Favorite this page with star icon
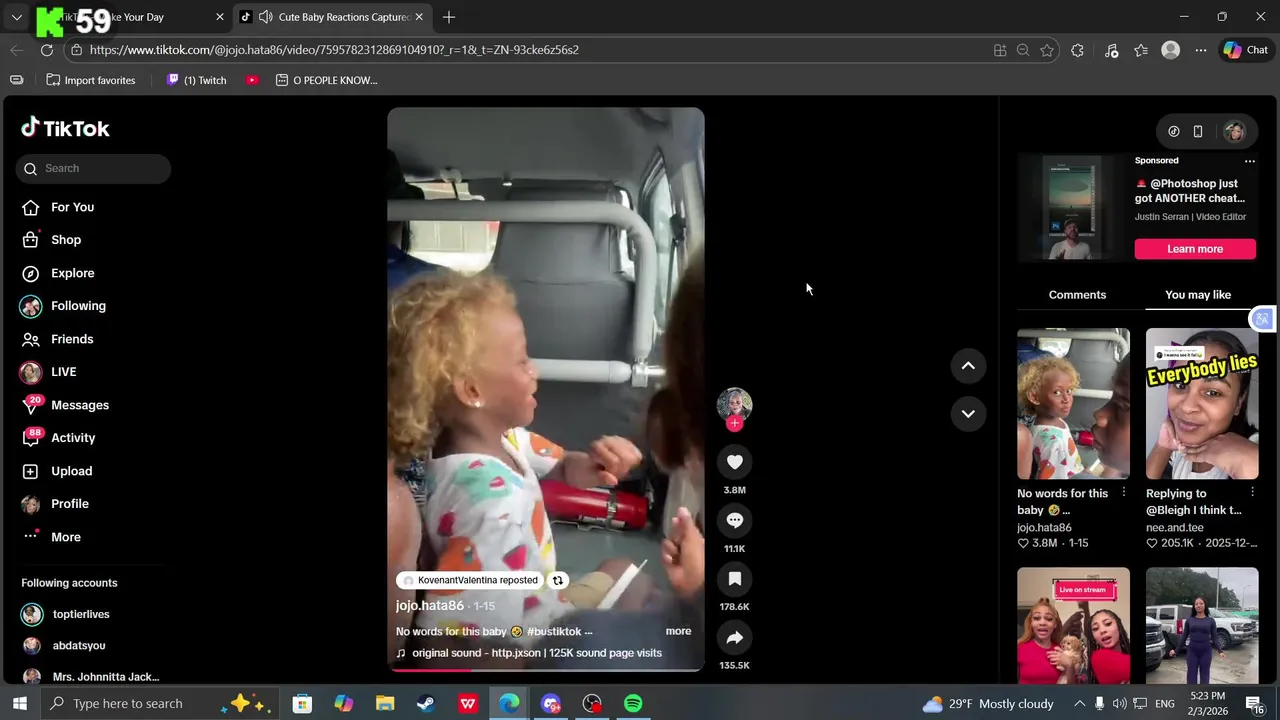This screenshot has width=1280, height=720. 1047,50
